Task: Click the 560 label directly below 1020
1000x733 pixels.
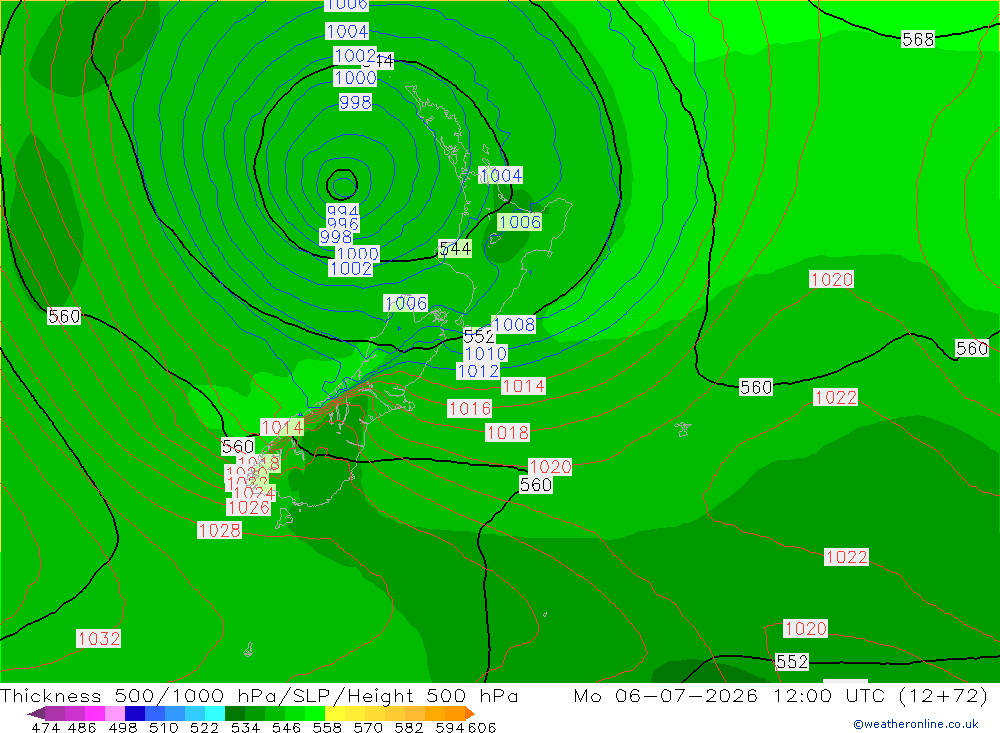Action: point(536,485)
